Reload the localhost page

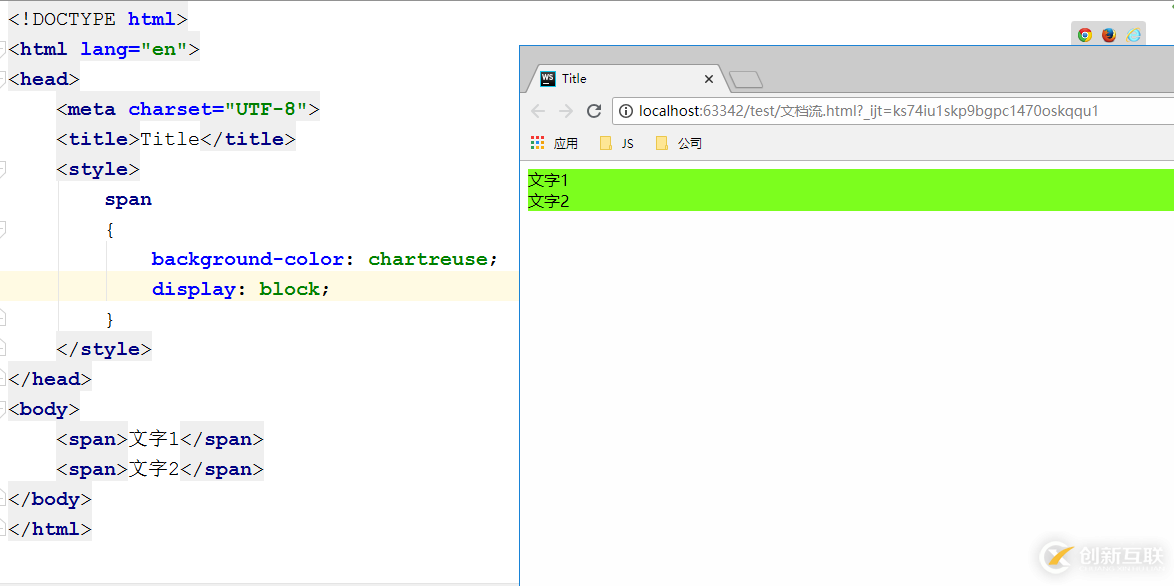594,112
